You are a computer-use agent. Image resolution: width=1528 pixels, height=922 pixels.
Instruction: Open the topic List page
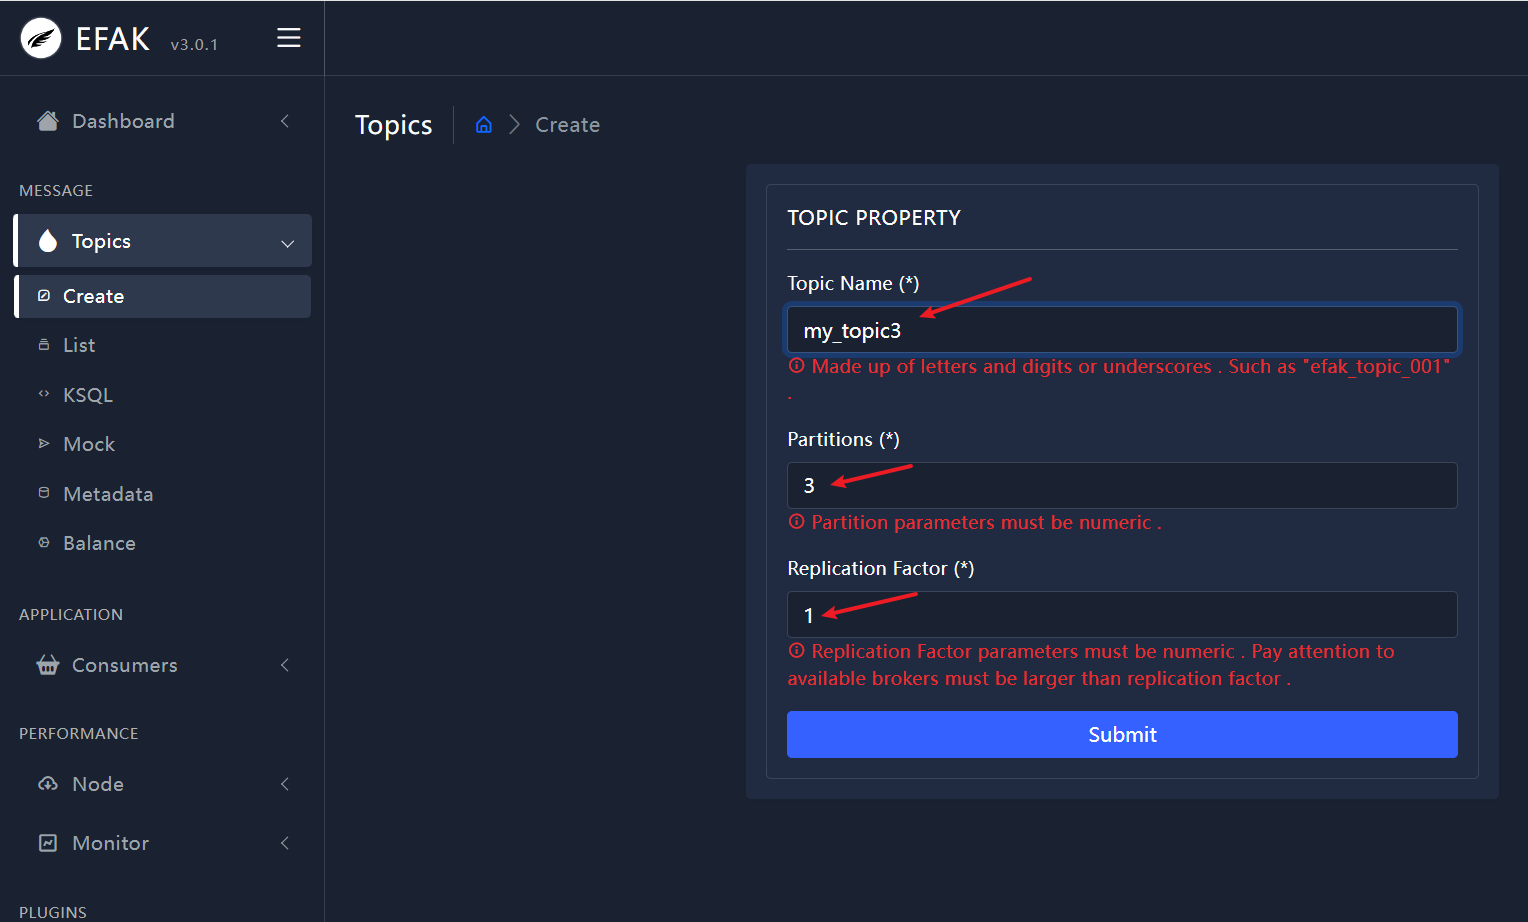pos(163,345)
